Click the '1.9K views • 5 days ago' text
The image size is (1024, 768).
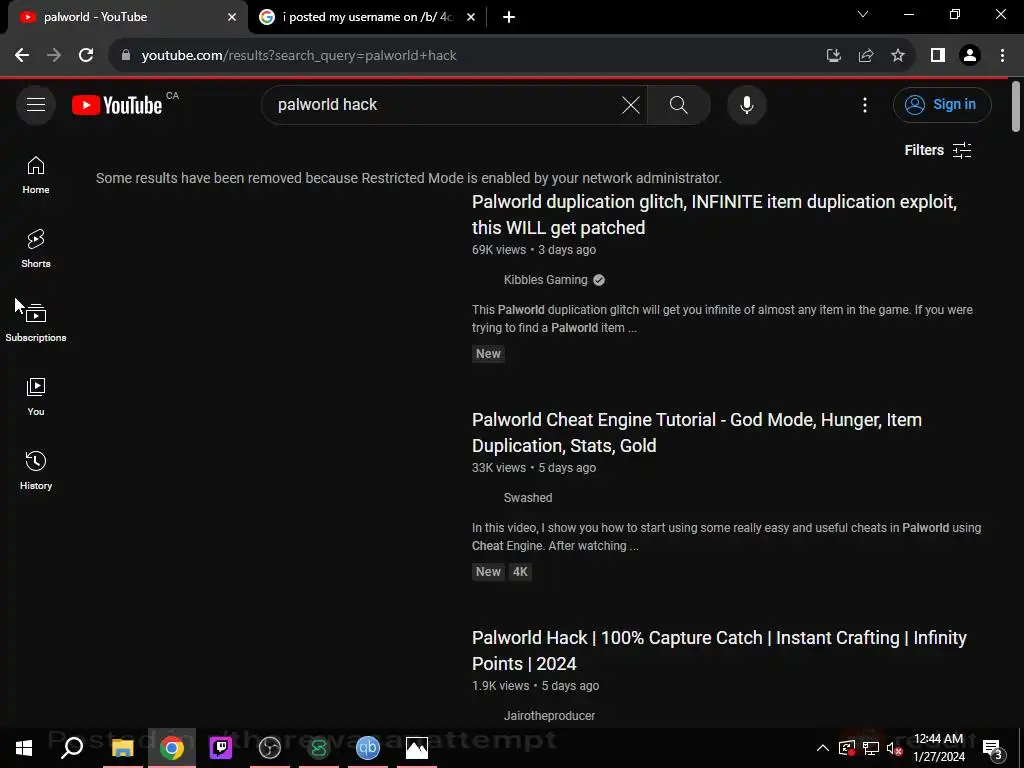point(536,686)
